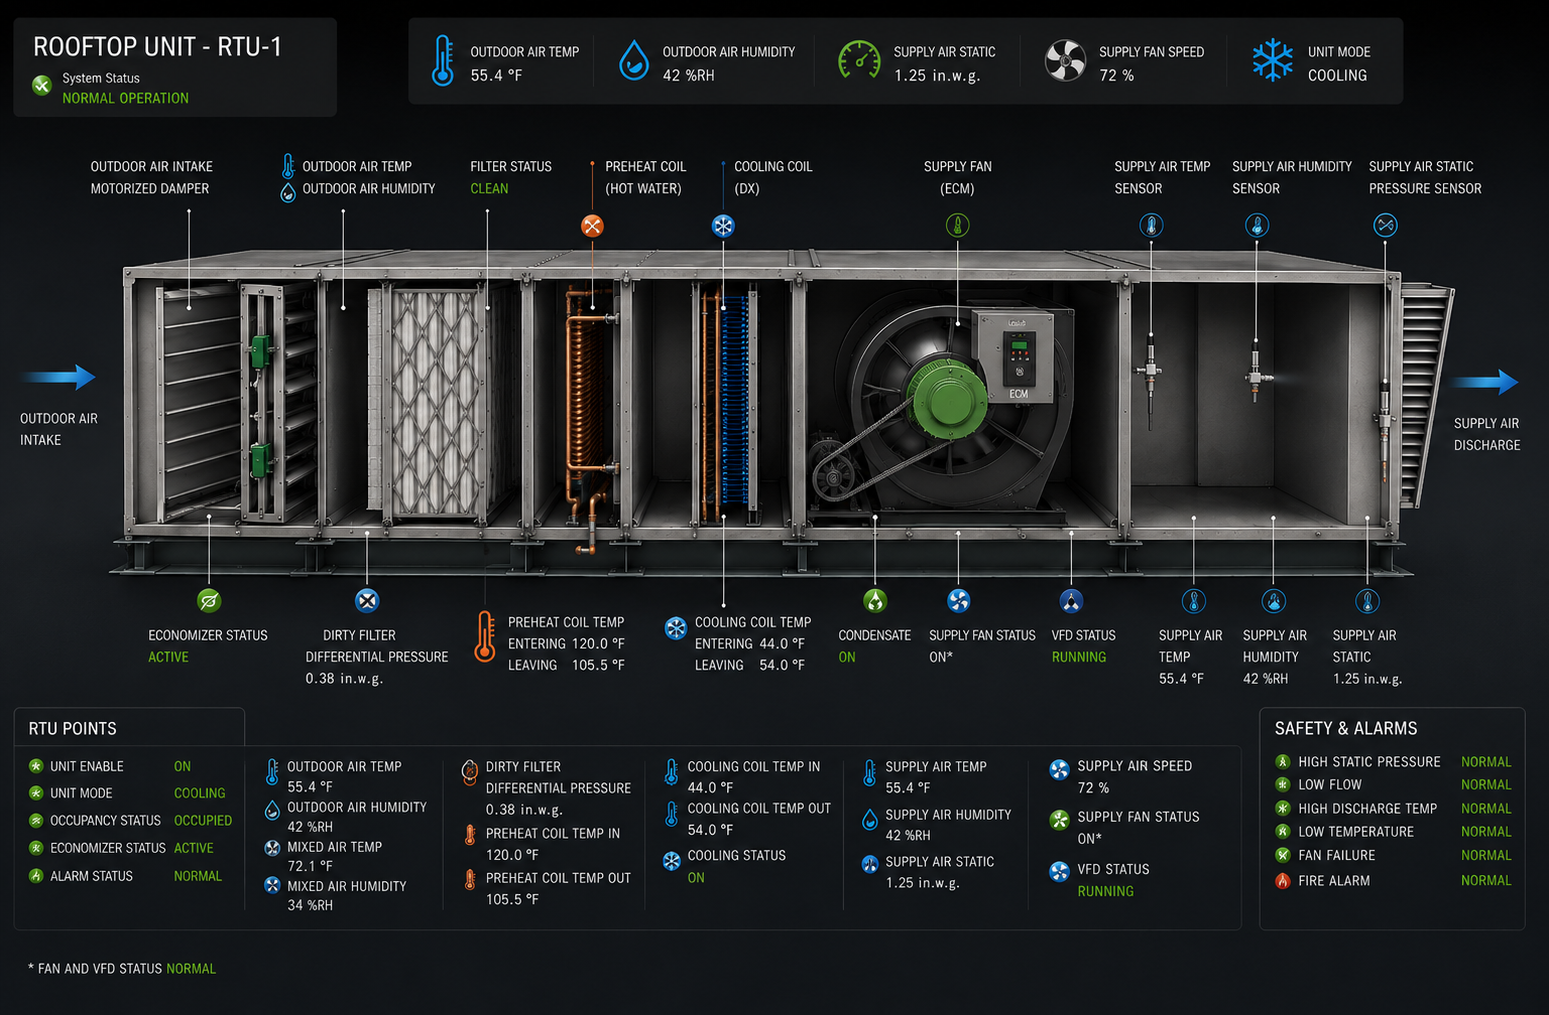The height and width of the screenshot is (1015, 1549).
Task: Click the economizer status green leaf icon
Action: point(209,601)
